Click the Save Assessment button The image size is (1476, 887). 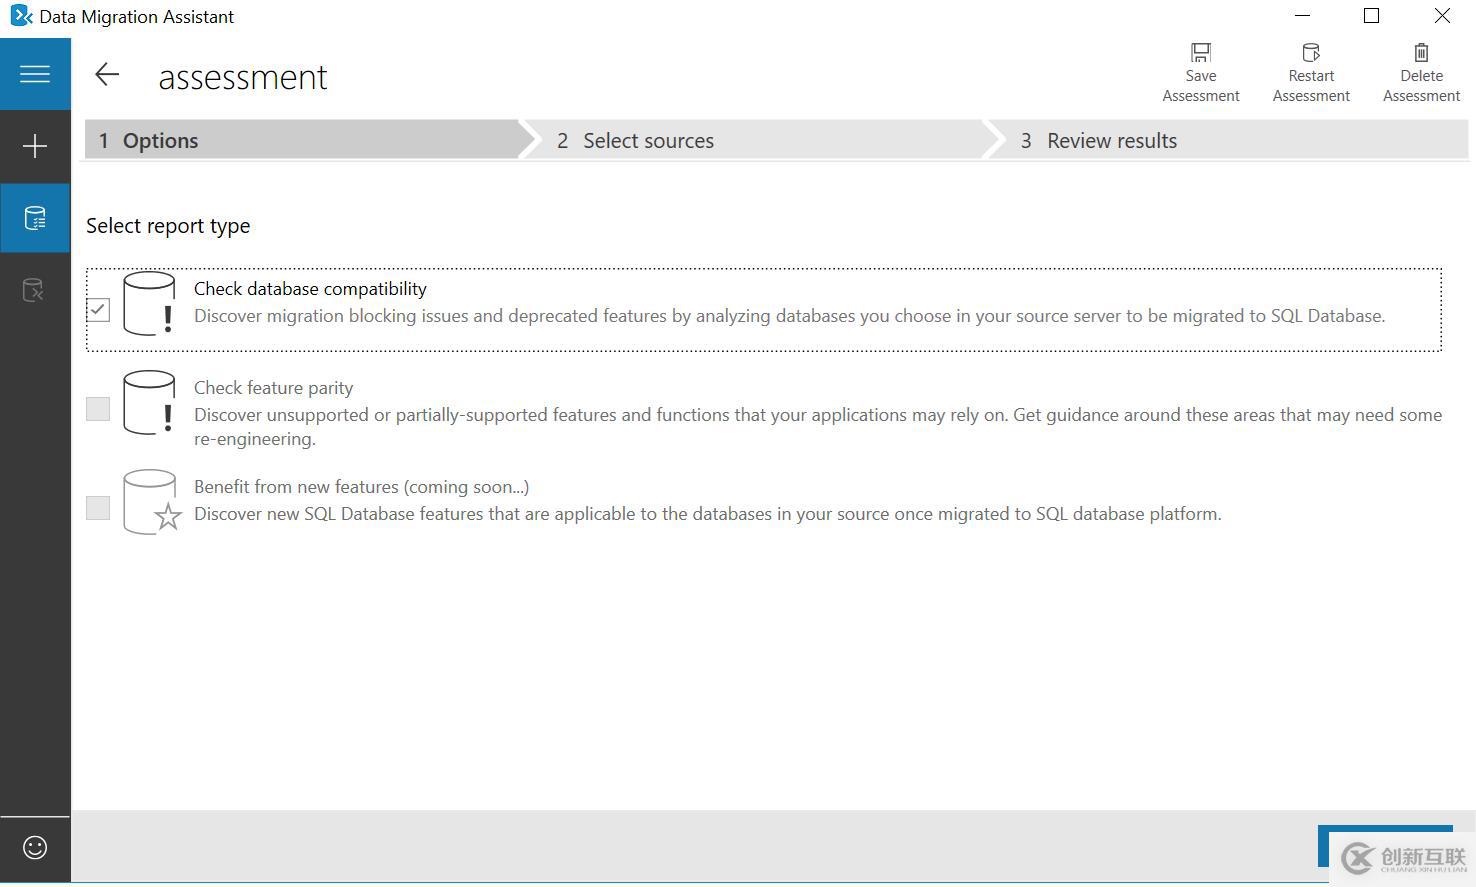(x=1201, y=73)
